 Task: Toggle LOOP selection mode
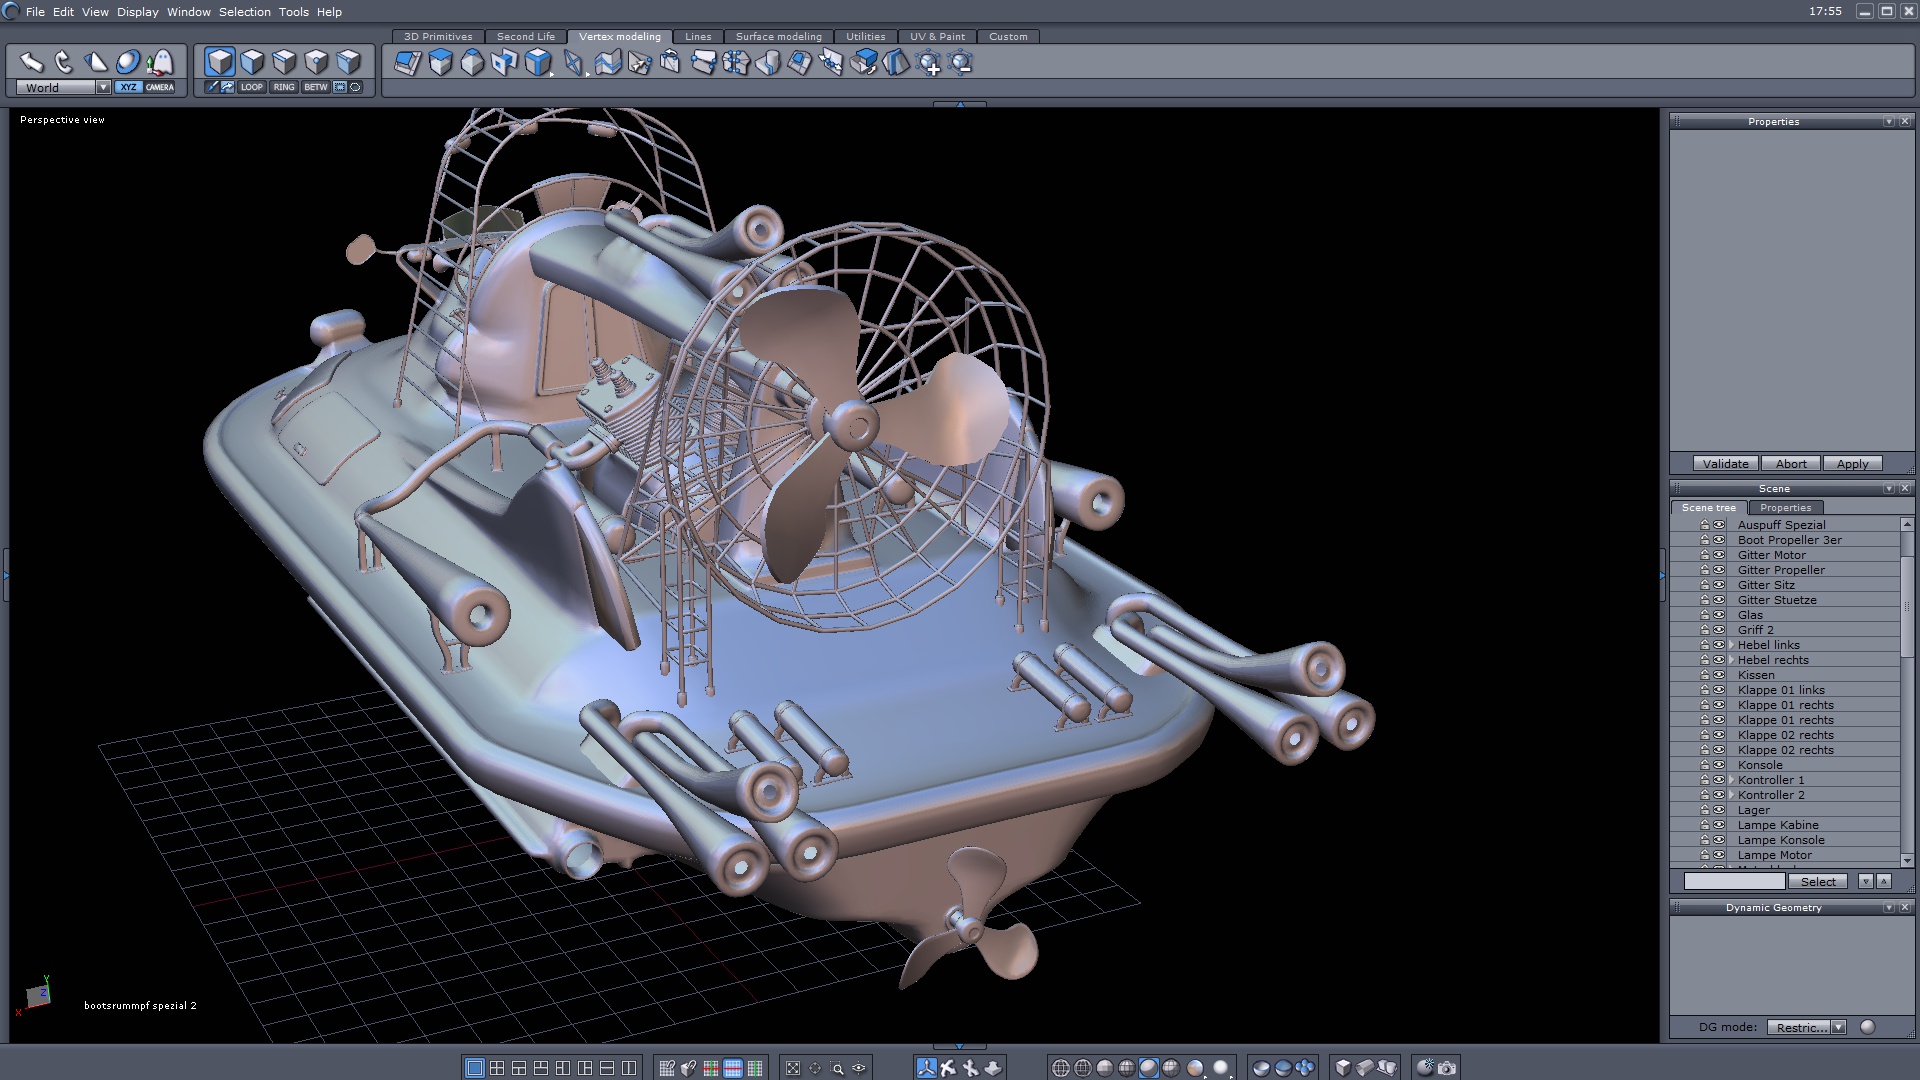[x=252, y=87]
